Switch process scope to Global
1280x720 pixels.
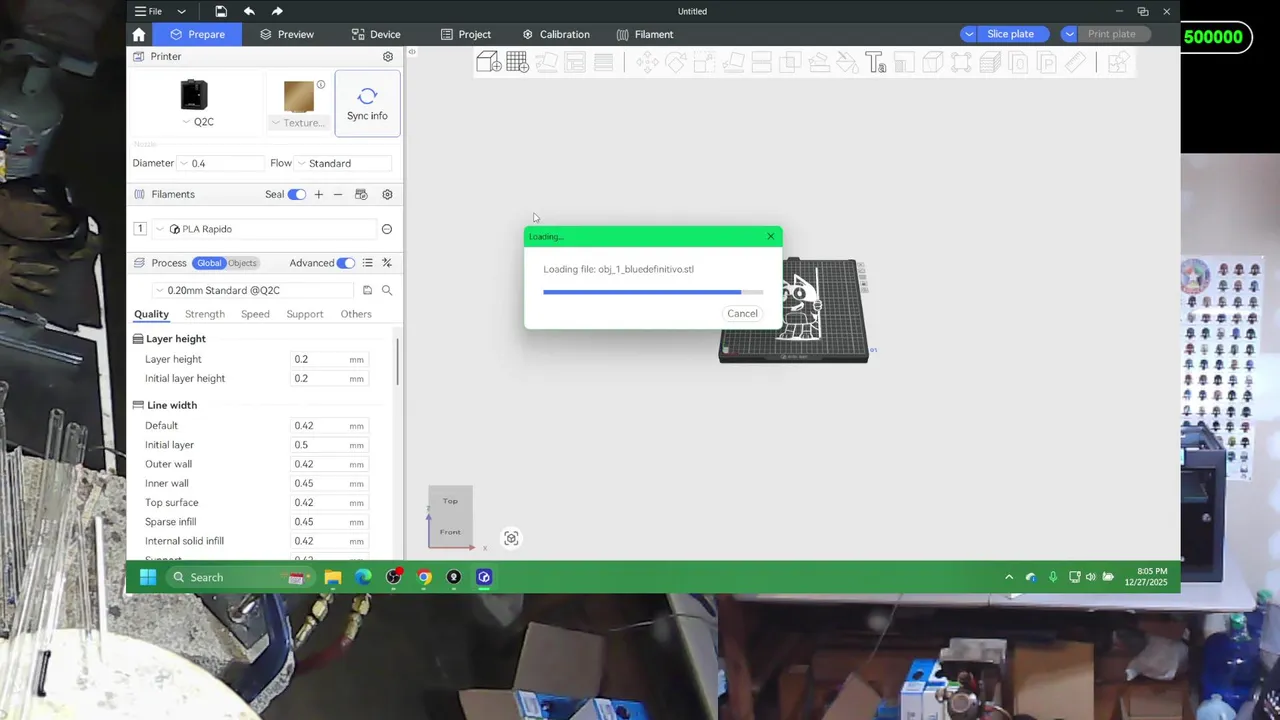209,263
